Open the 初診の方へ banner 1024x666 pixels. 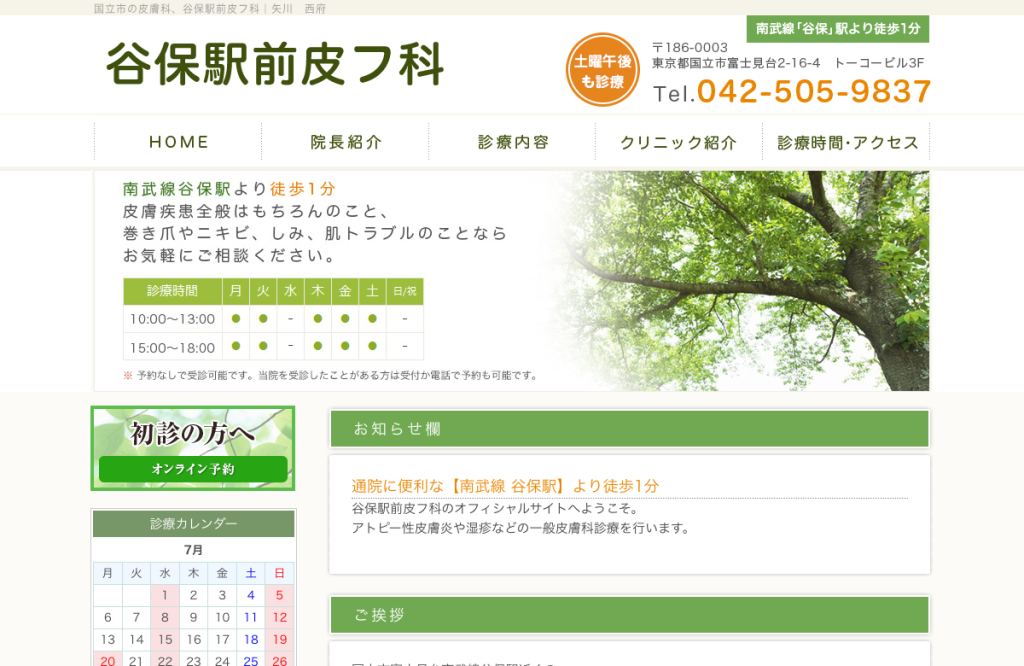tap(193, 448)
